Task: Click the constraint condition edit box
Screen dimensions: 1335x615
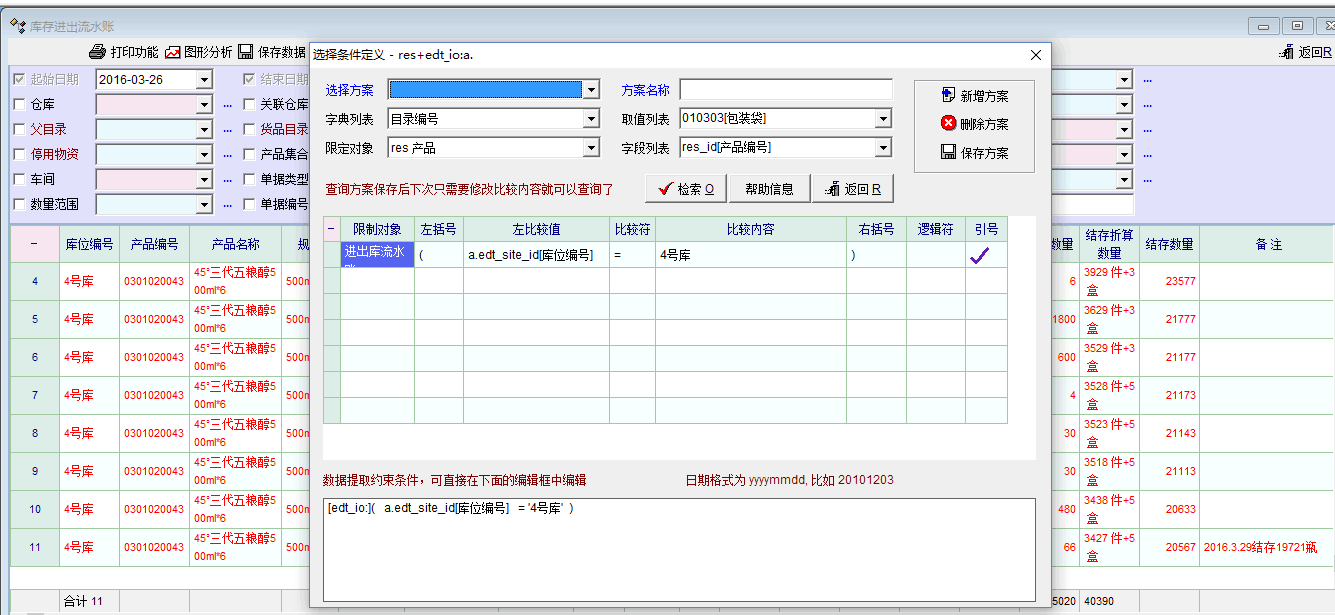Action: [x=678, y=549]
